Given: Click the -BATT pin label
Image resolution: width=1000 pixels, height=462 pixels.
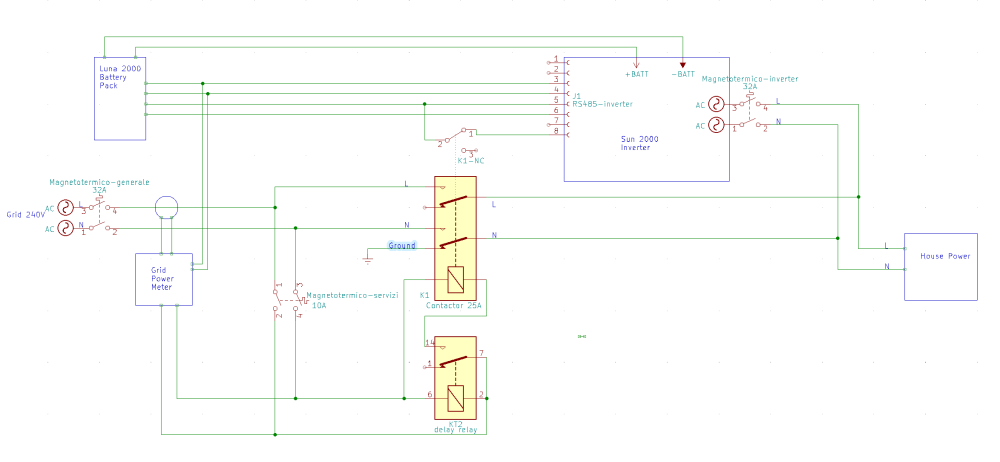Looking at the screenshot, I should pyautogui.click(x=683, y=74).
